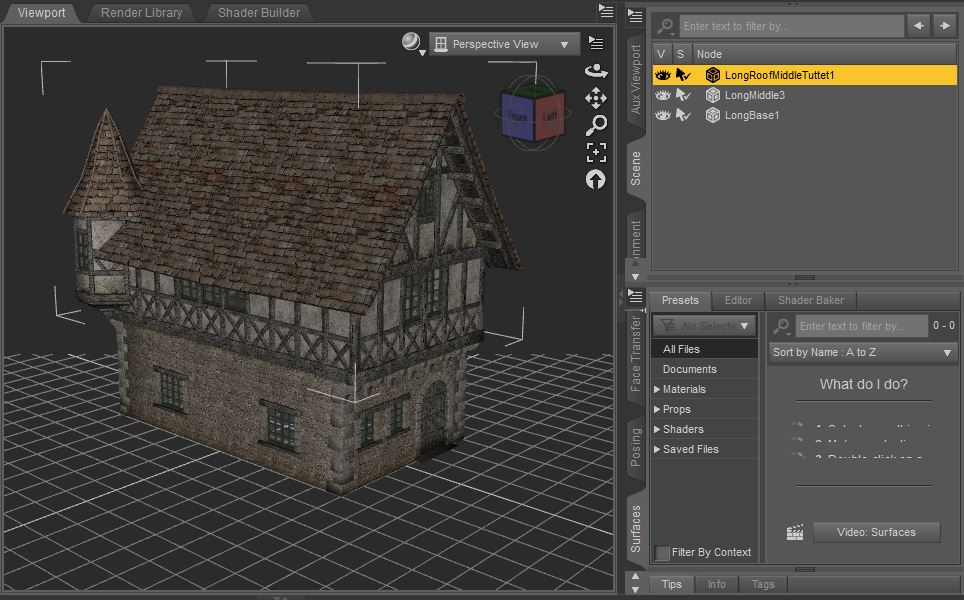Click the Video: Surfaces button

point(876,532)
